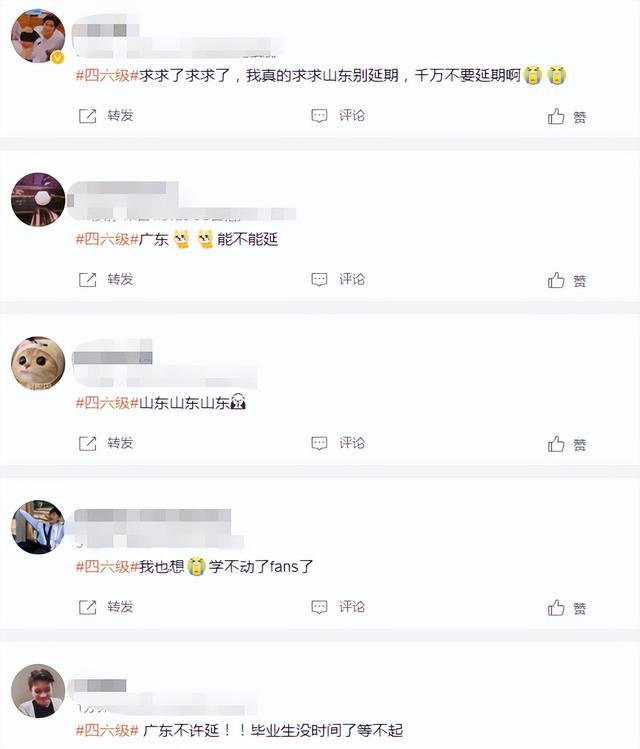View the cat avatar profile
640x749 pixels.
38,363
